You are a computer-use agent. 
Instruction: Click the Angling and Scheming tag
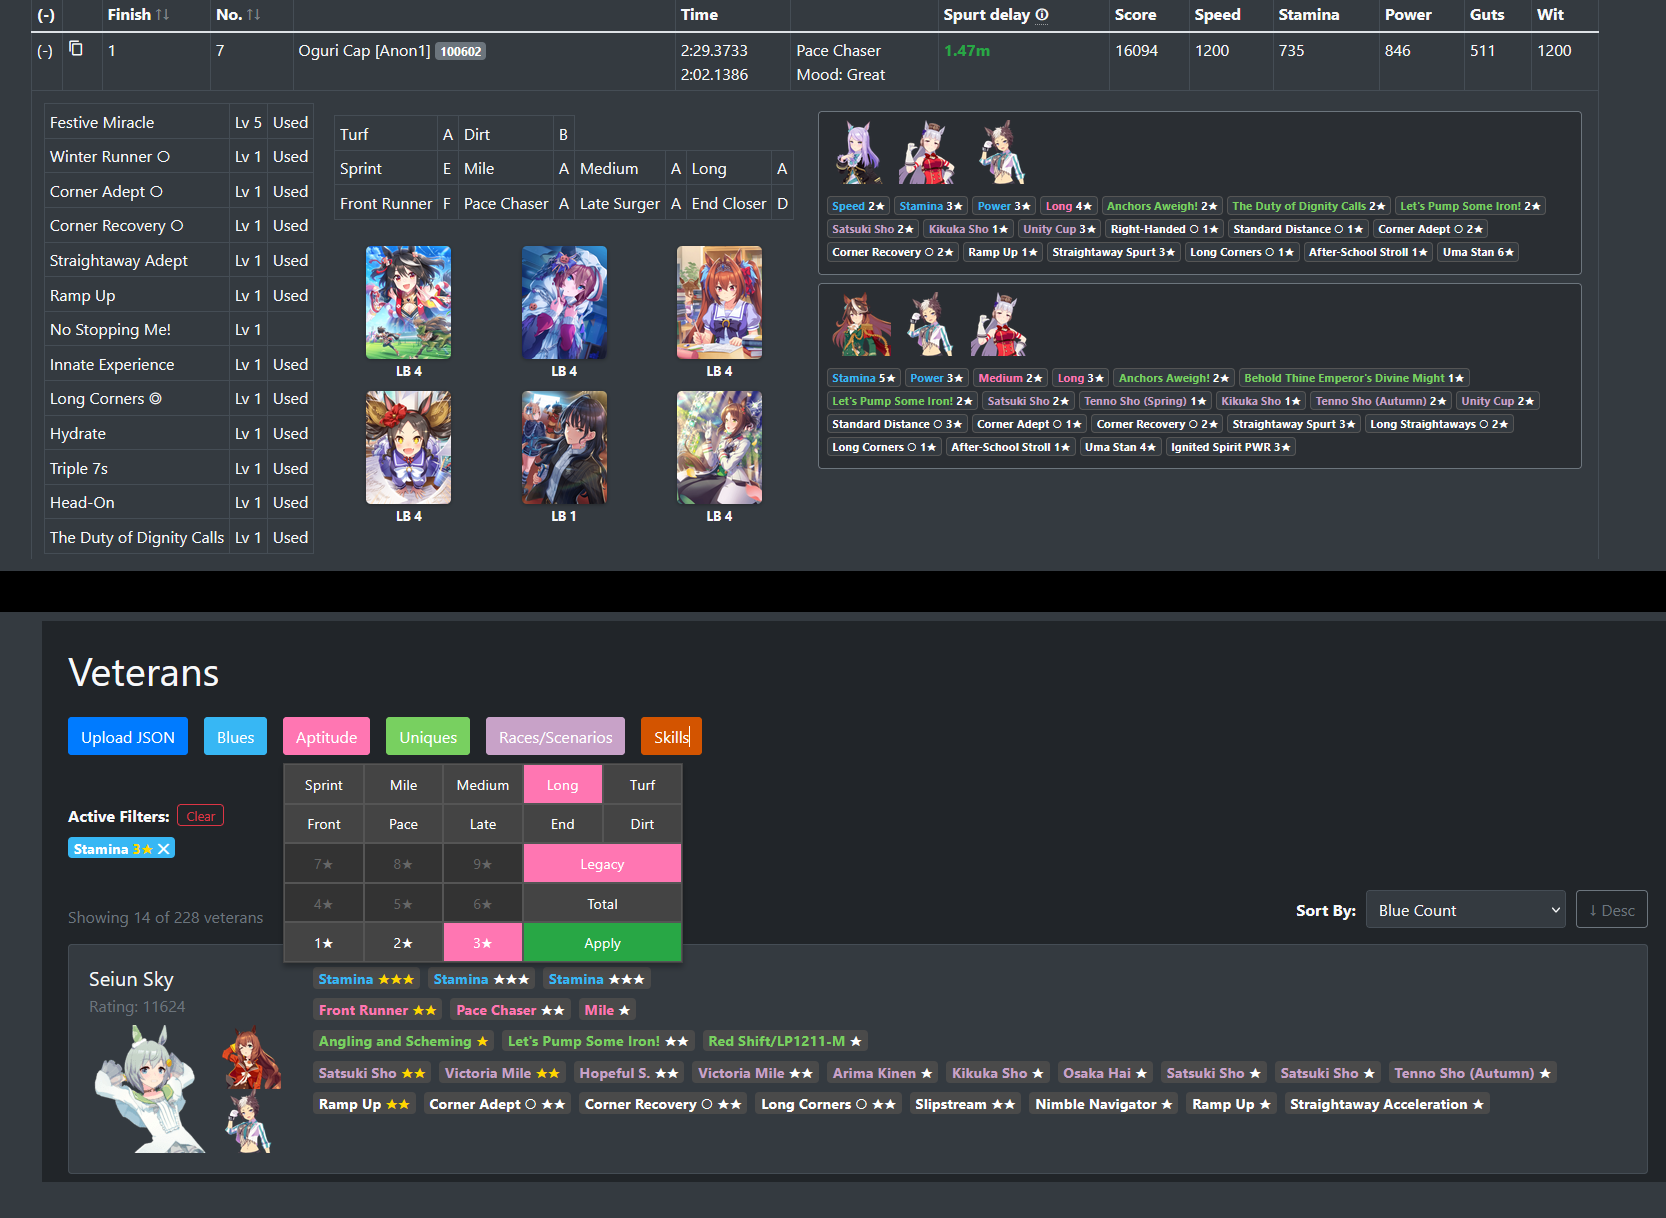point(403,1041)
